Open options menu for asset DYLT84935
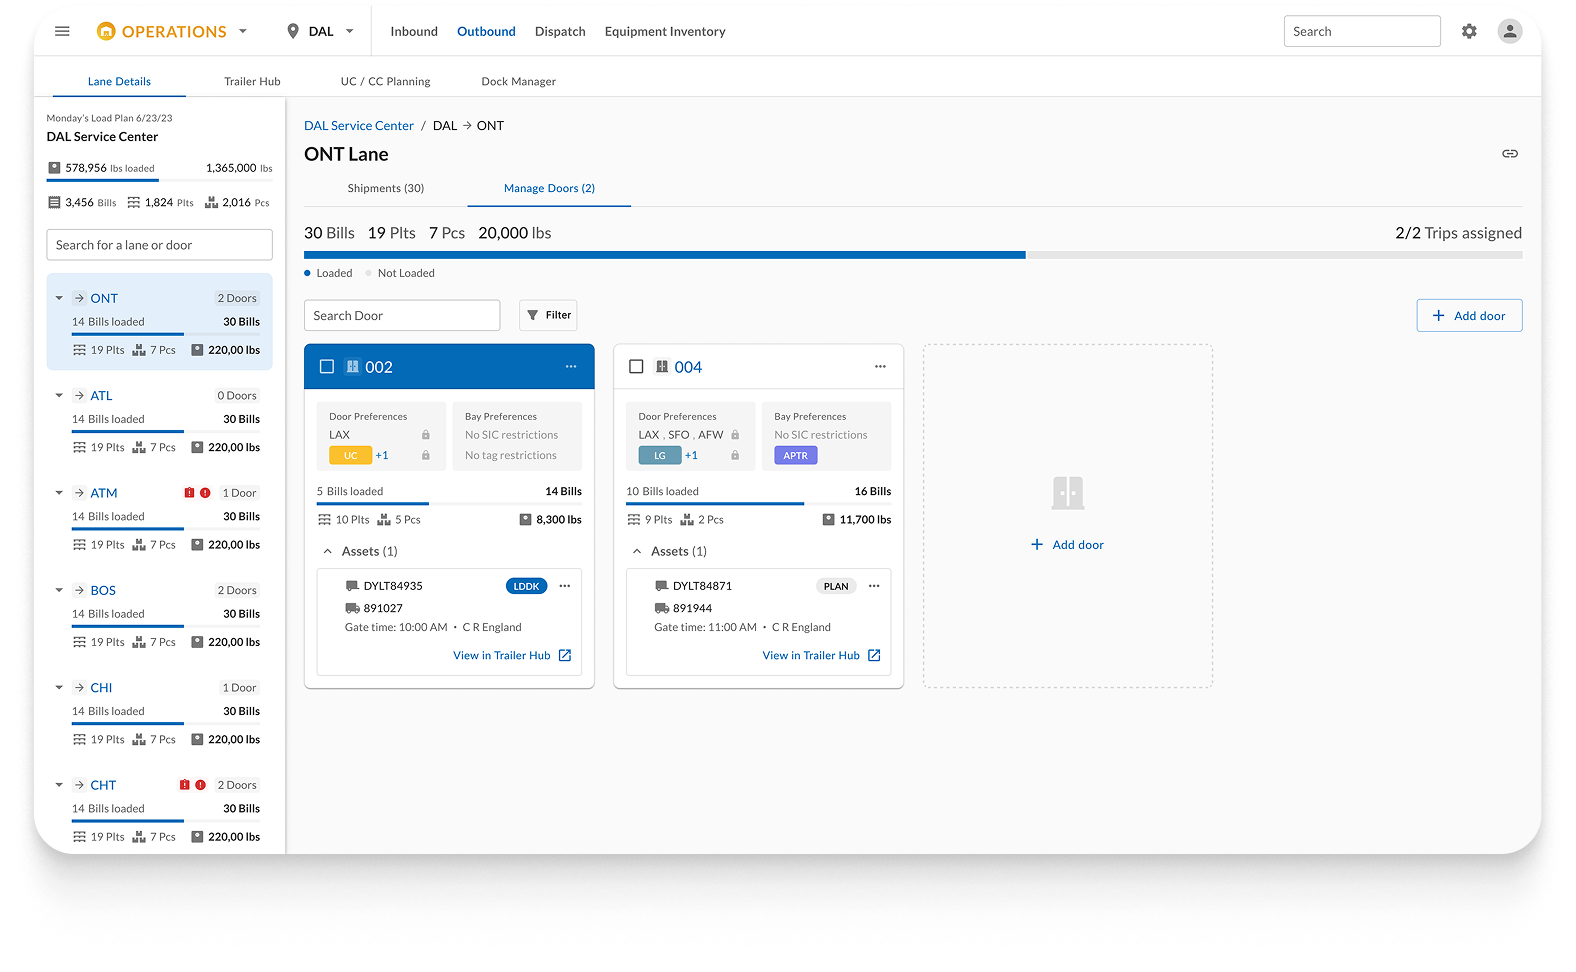Screen dimensions: 1576x972 pos(565,586)
